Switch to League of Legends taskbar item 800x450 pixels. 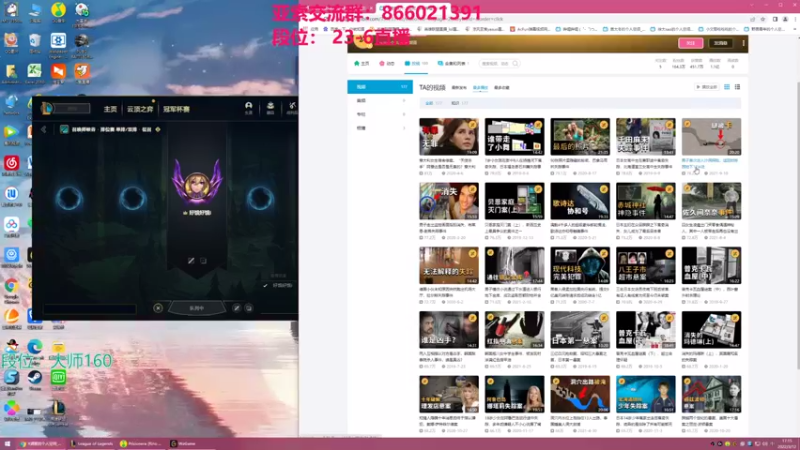click(92, 444)
